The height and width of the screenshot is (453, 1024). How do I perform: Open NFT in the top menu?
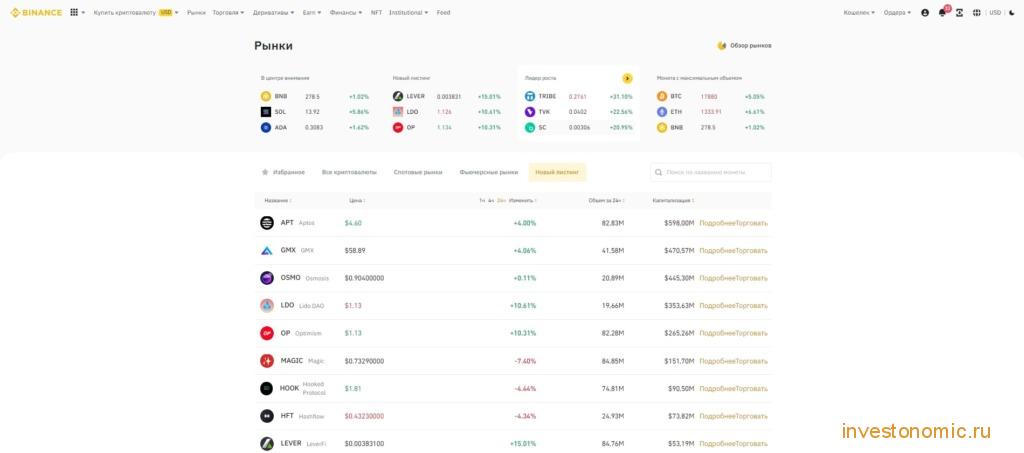[x=376, y=12]
